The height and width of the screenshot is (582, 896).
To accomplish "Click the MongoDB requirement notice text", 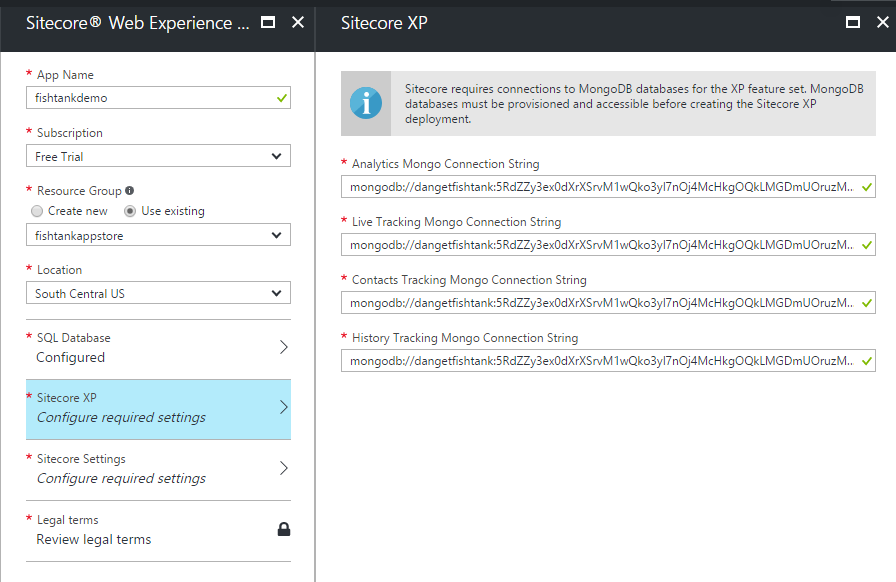I will [x=634, y=104].
